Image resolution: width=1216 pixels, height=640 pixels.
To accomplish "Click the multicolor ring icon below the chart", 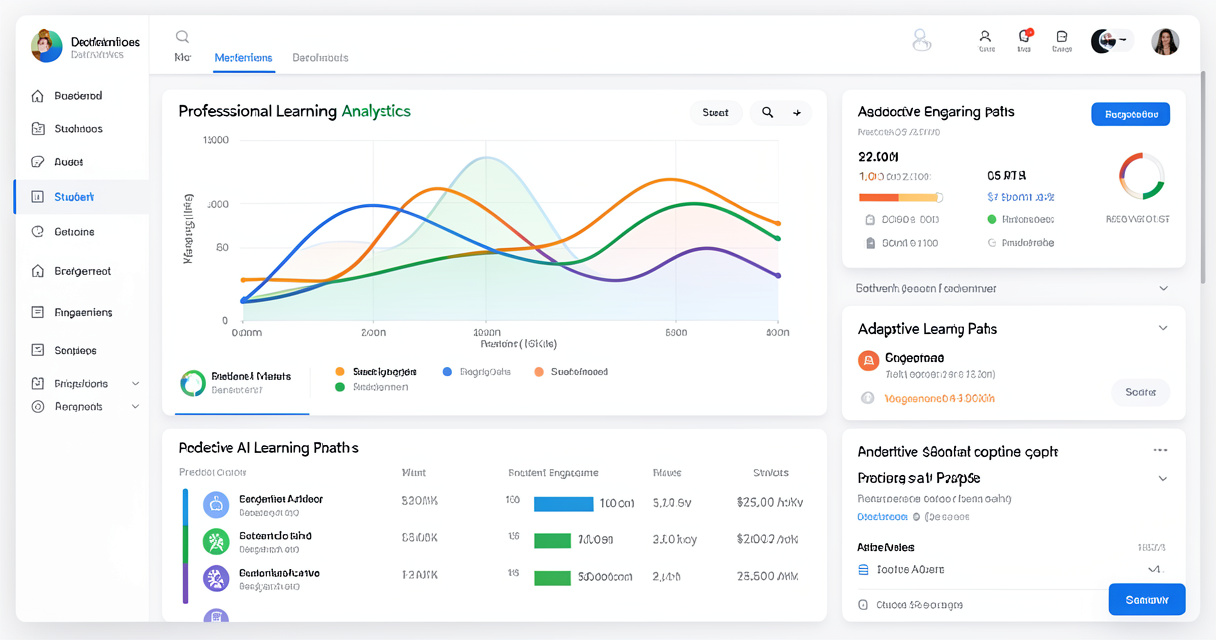I will pyautogui.click(x=192, y=383).
